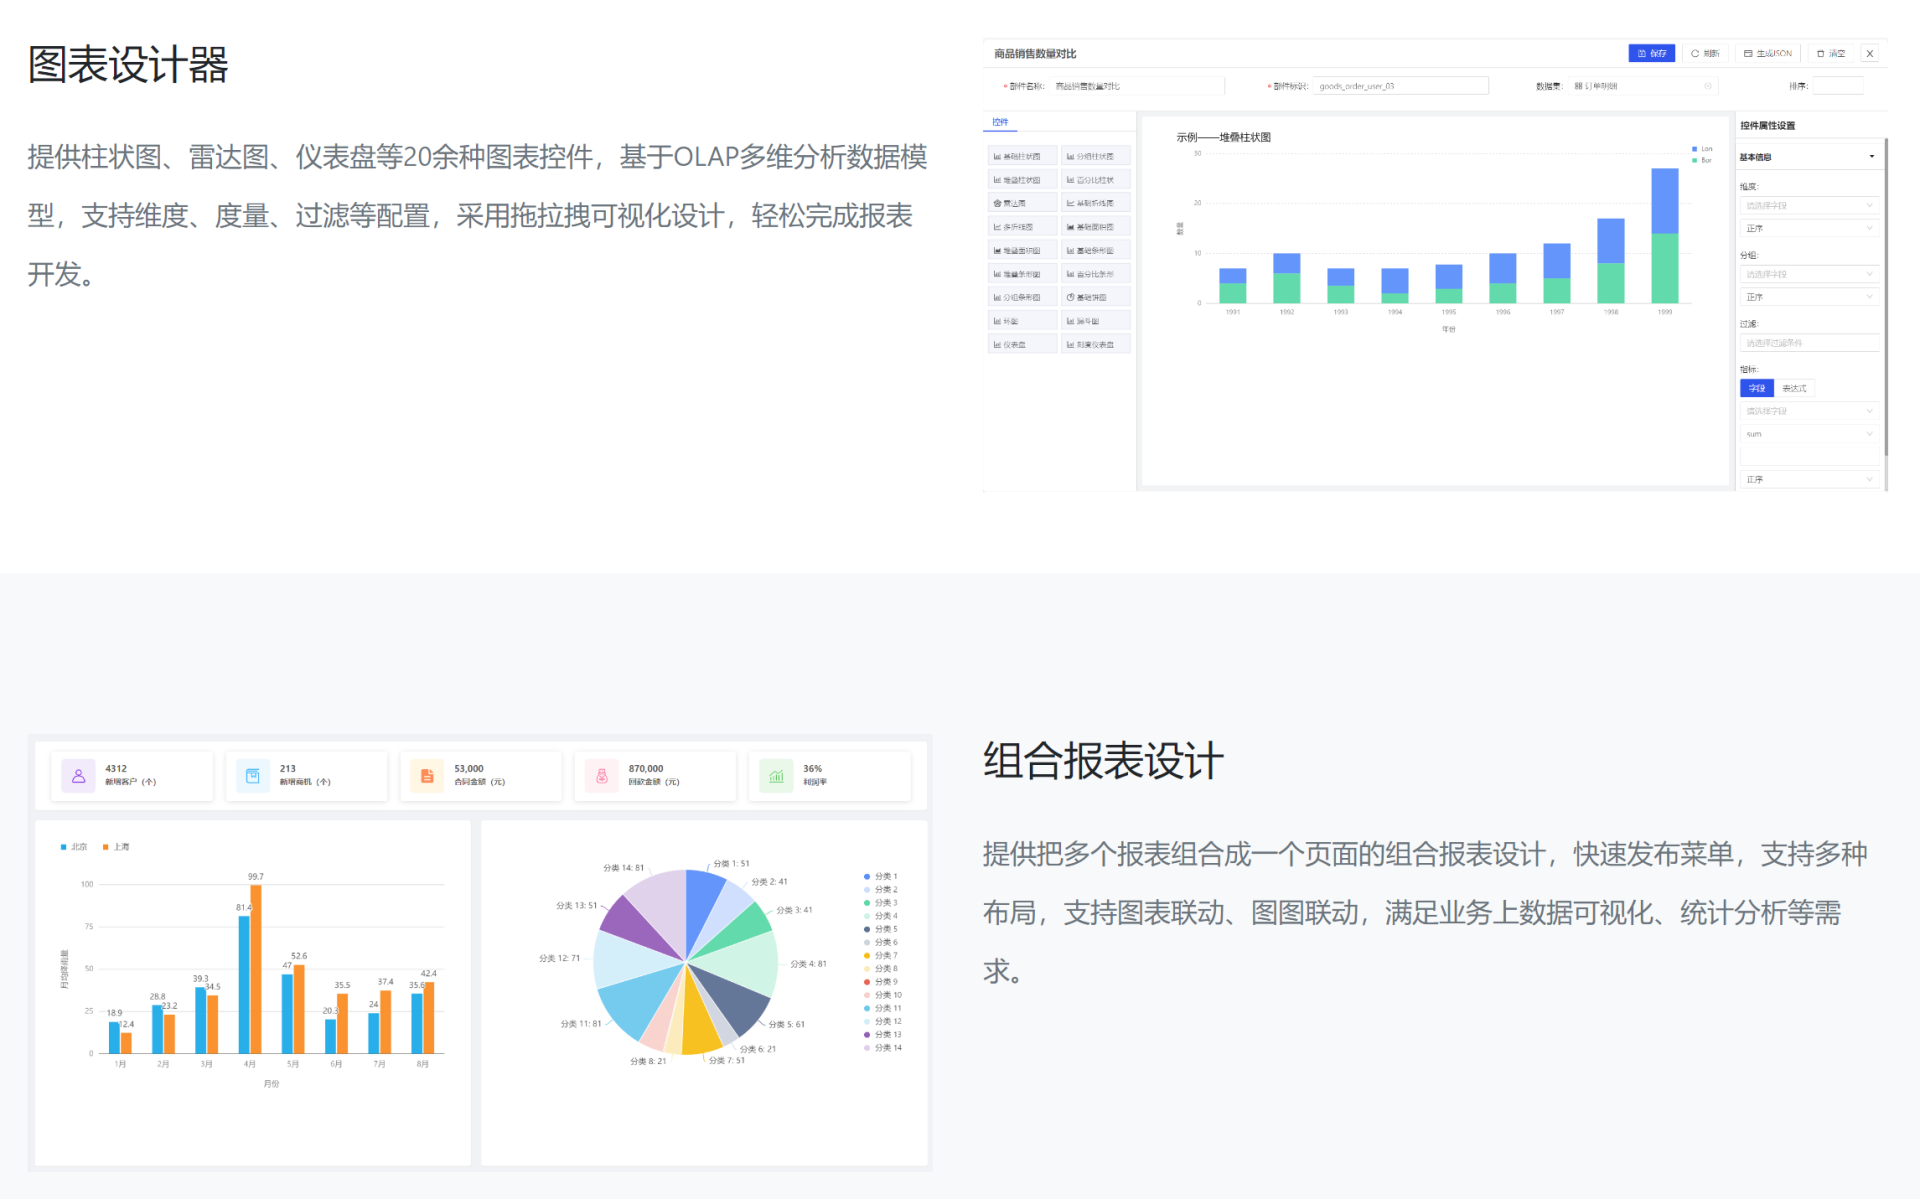Pick the 基础饼图 pie widget
The width and height of the screenshot is (1920, 1199).
[1095, 297]
